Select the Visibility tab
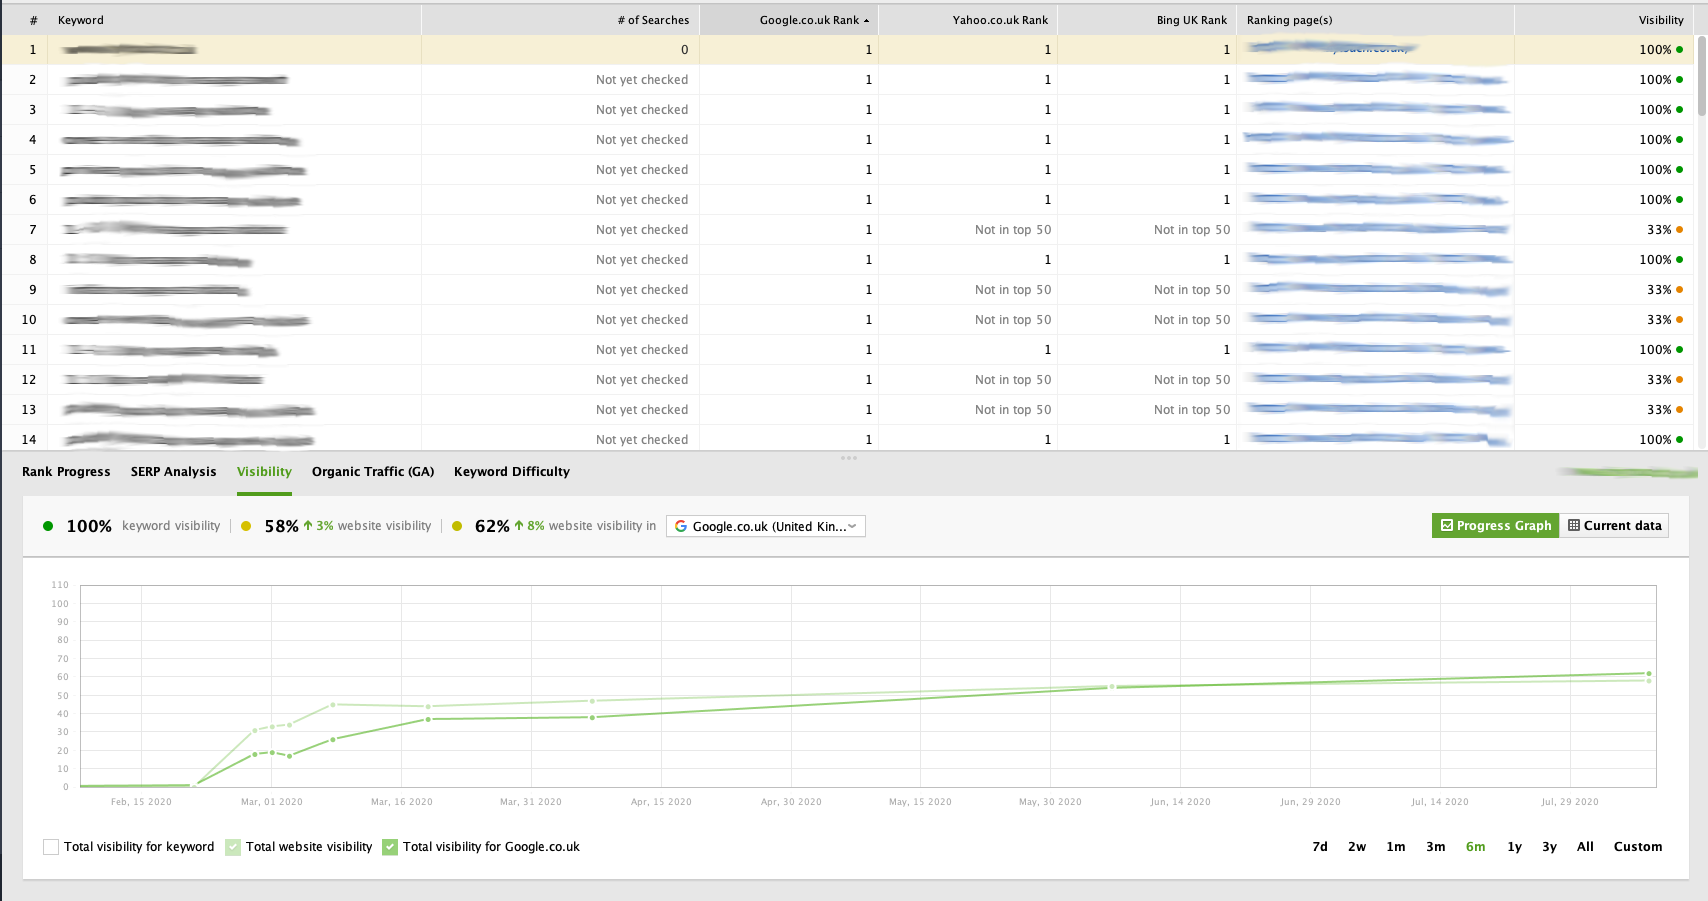Viewport: 1708px width, 901px height. 264,472
